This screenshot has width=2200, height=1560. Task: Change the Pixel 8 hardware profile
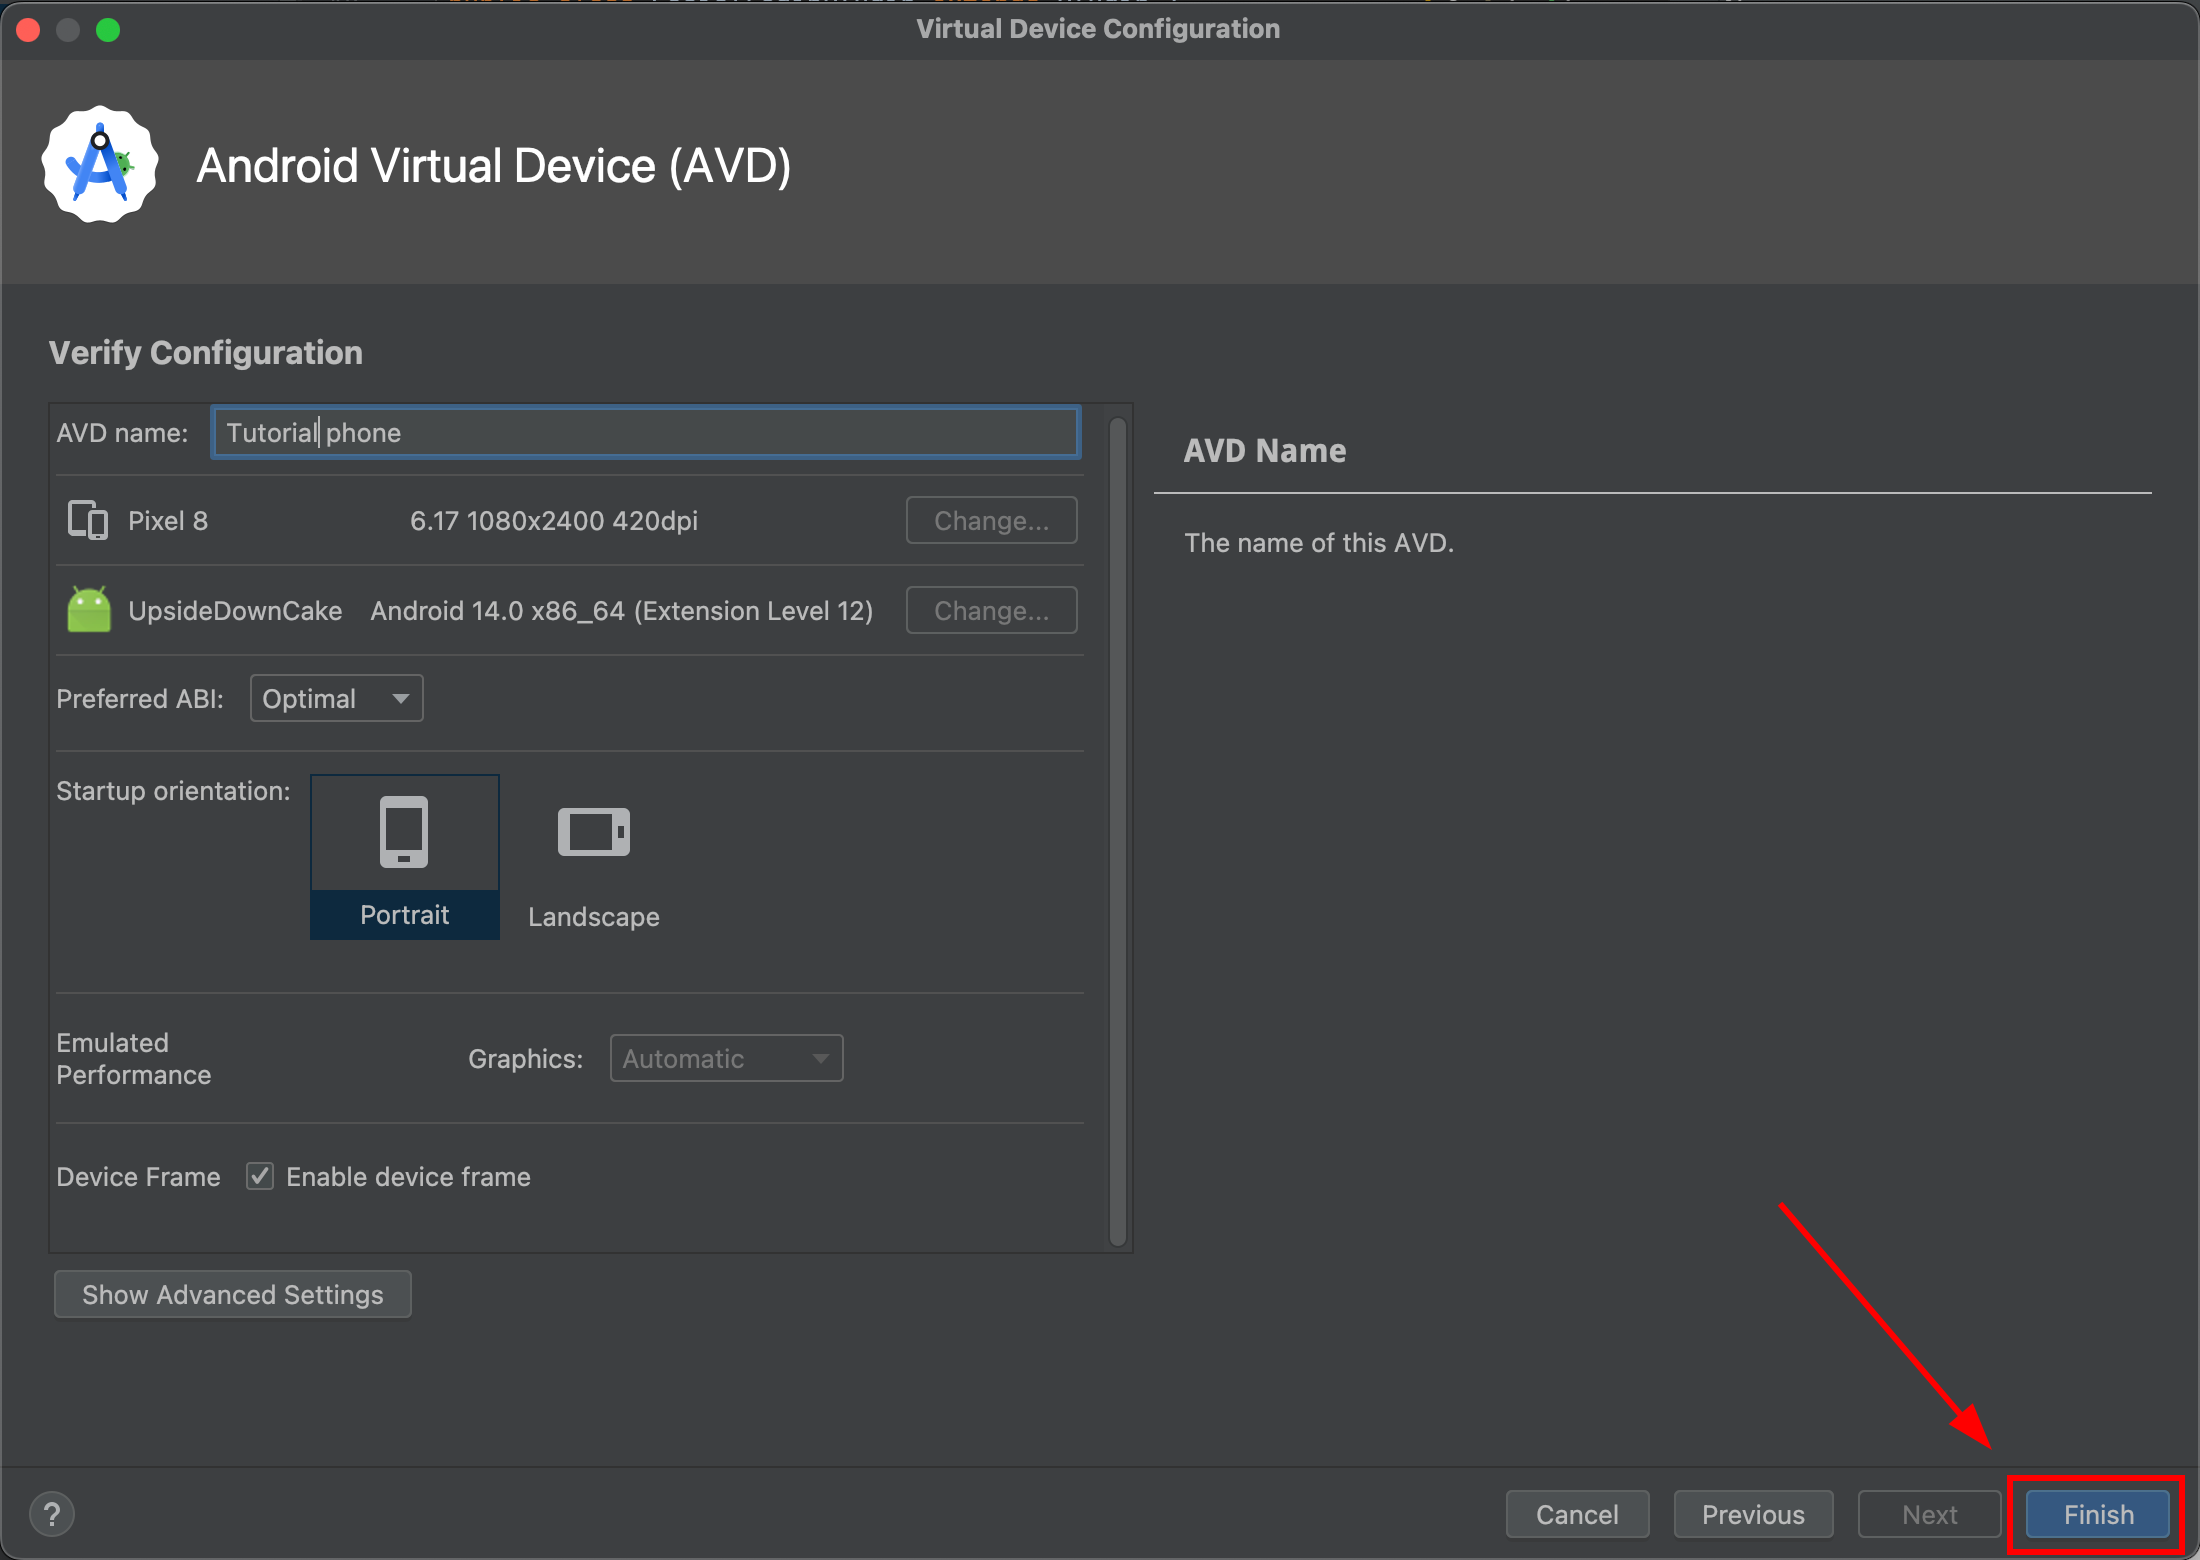click(x=991, y=520)
